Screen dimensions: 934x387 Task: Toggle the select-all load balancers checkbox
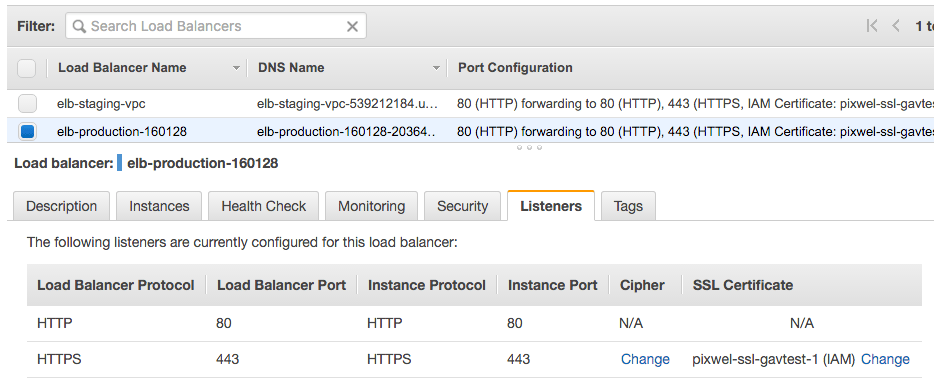(x=26, y=68)
